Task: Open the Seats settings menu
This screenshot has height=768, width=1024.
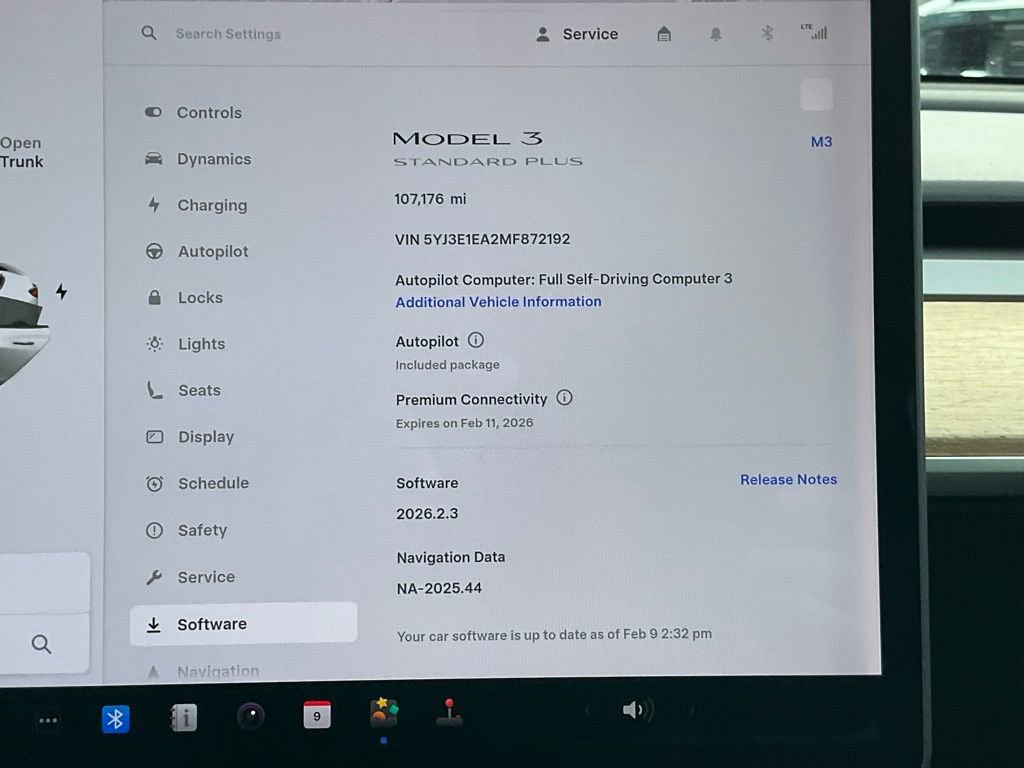Action: (x=199, y=391)
